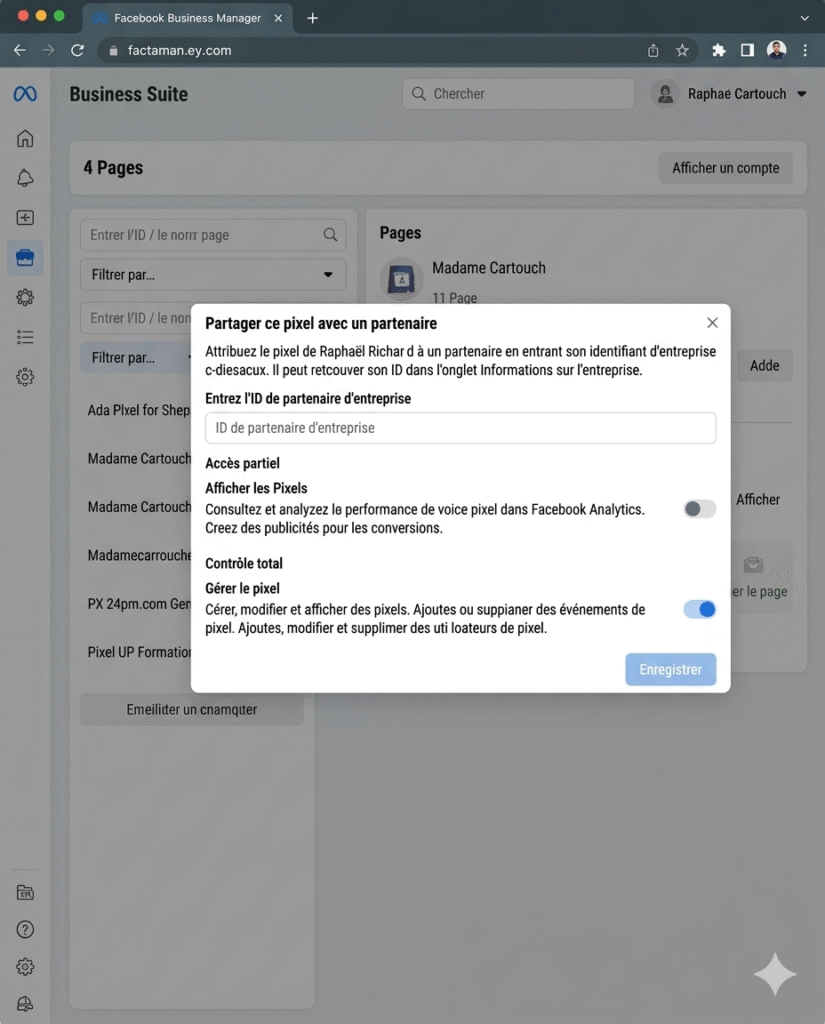Click the ID de partenaire input field
Viewport: 825px width, 1024px height.
pos(460,428)
